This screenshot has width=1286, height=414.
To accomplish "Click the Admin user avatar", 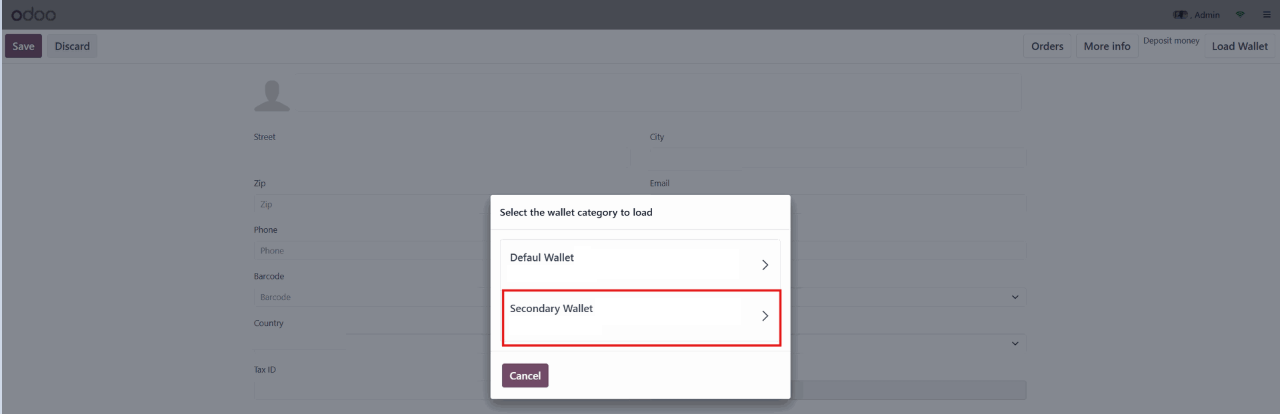I will coord(1180,15).
